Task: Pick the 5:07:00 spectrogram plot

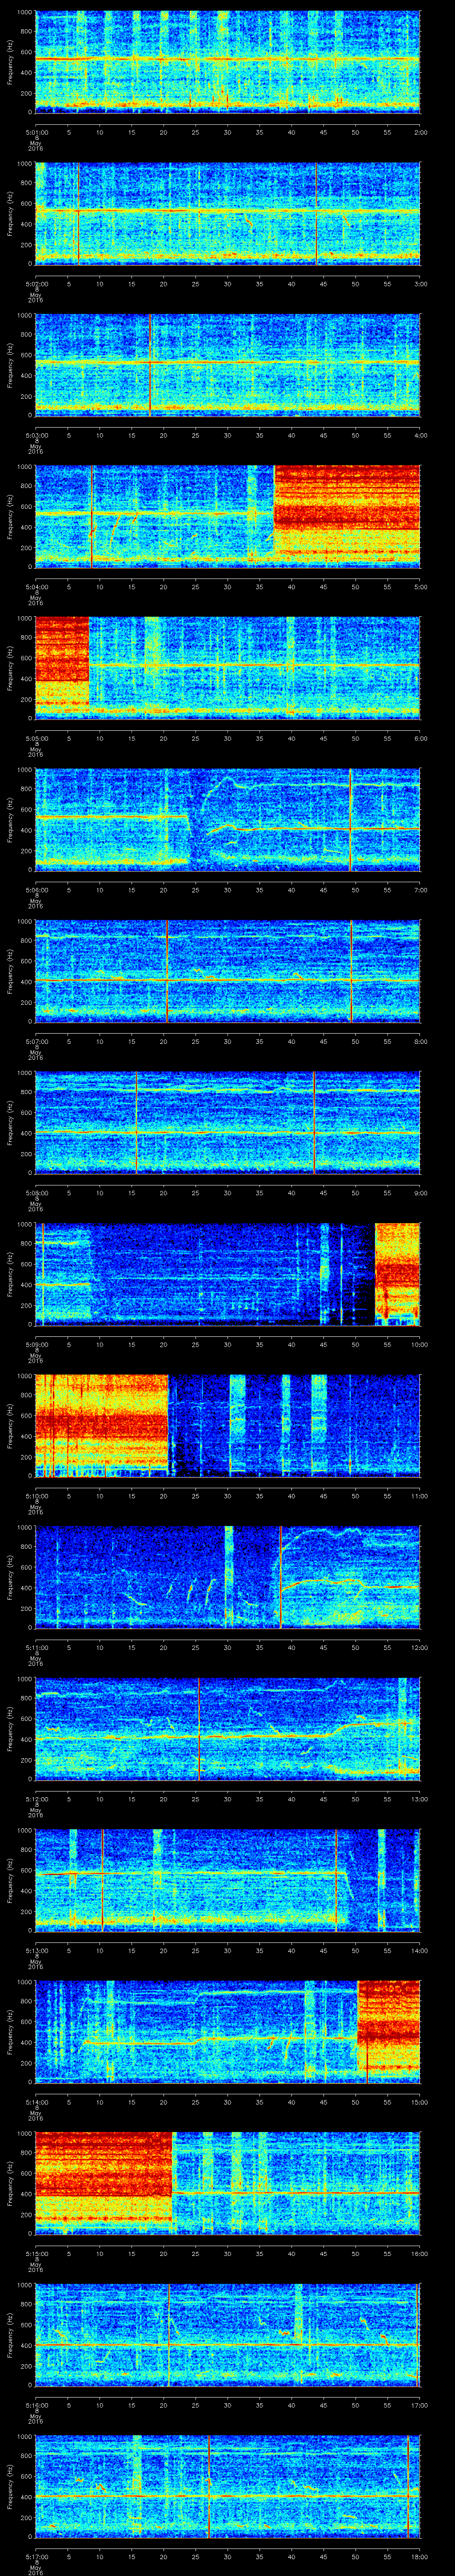Action: [x=227, y=972]
